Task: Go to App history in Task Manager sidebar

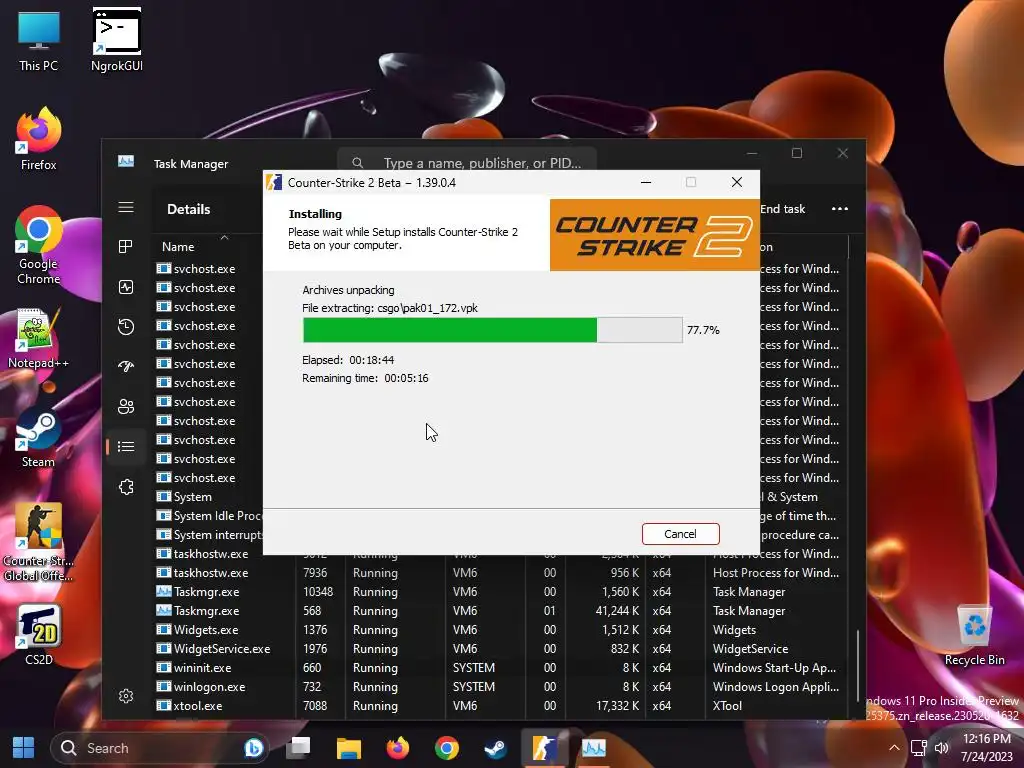Action: pos(126,327)
